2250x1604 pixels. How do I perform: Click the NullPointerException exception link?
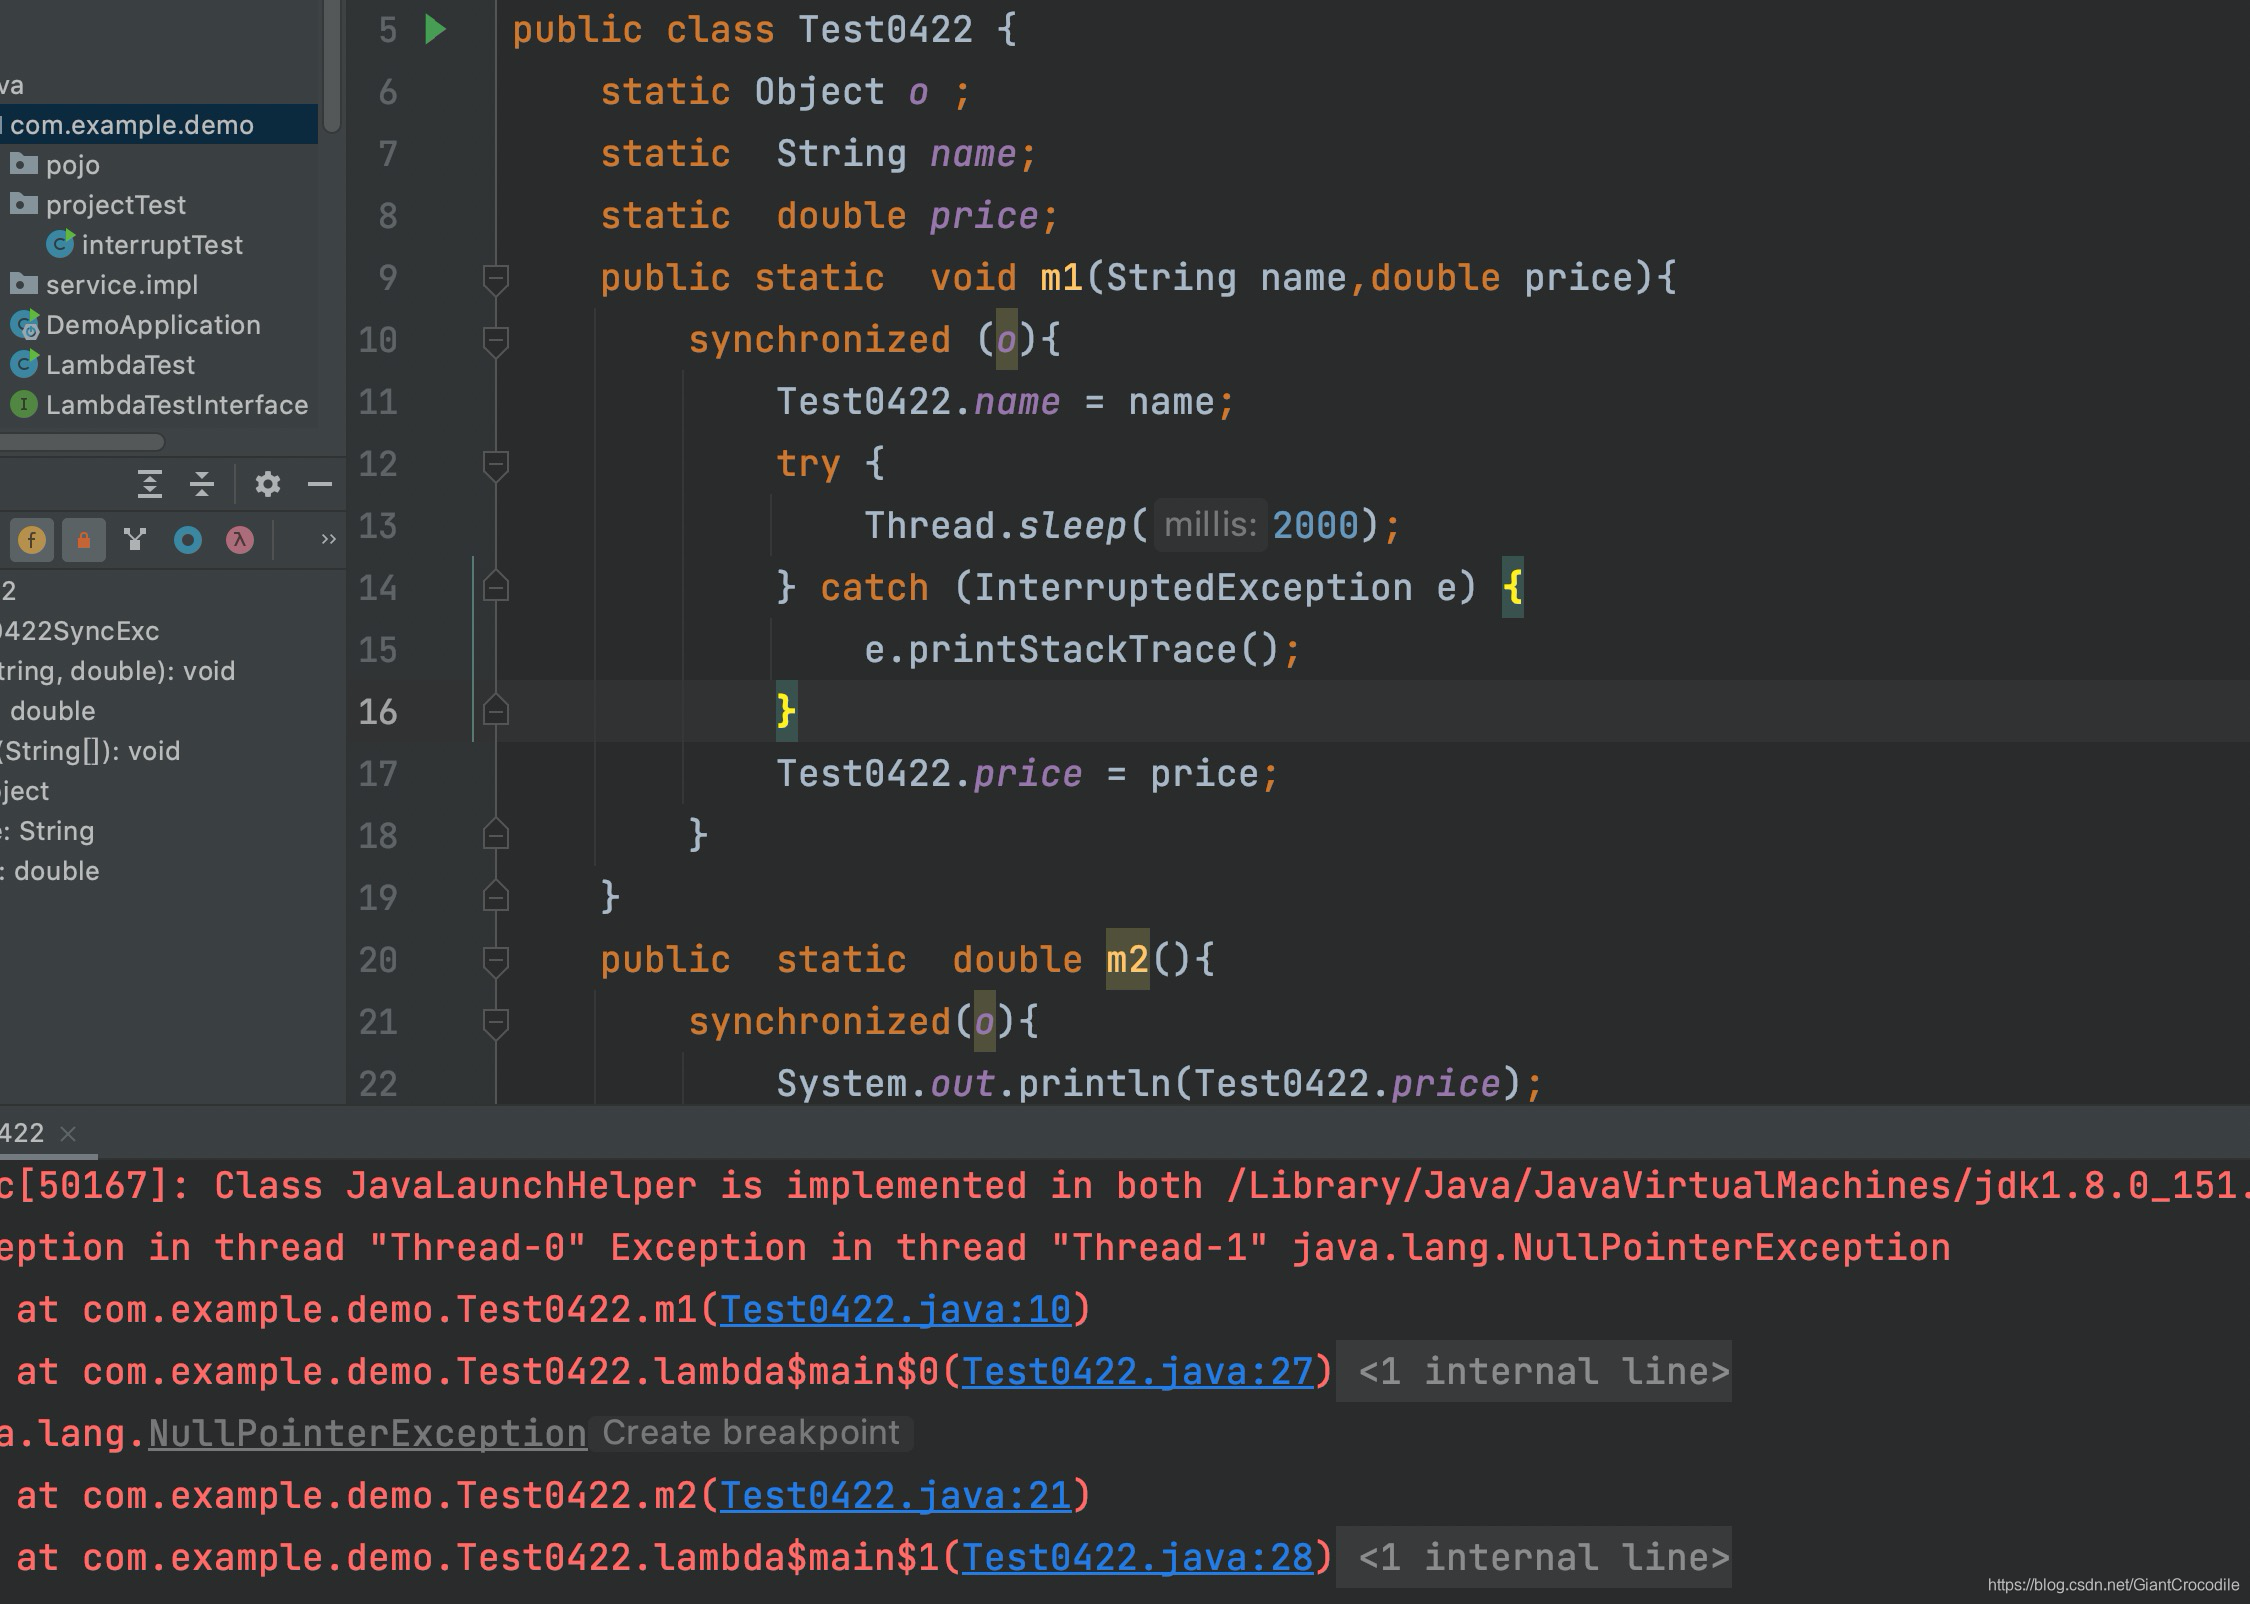click(x=367, y=1434)
